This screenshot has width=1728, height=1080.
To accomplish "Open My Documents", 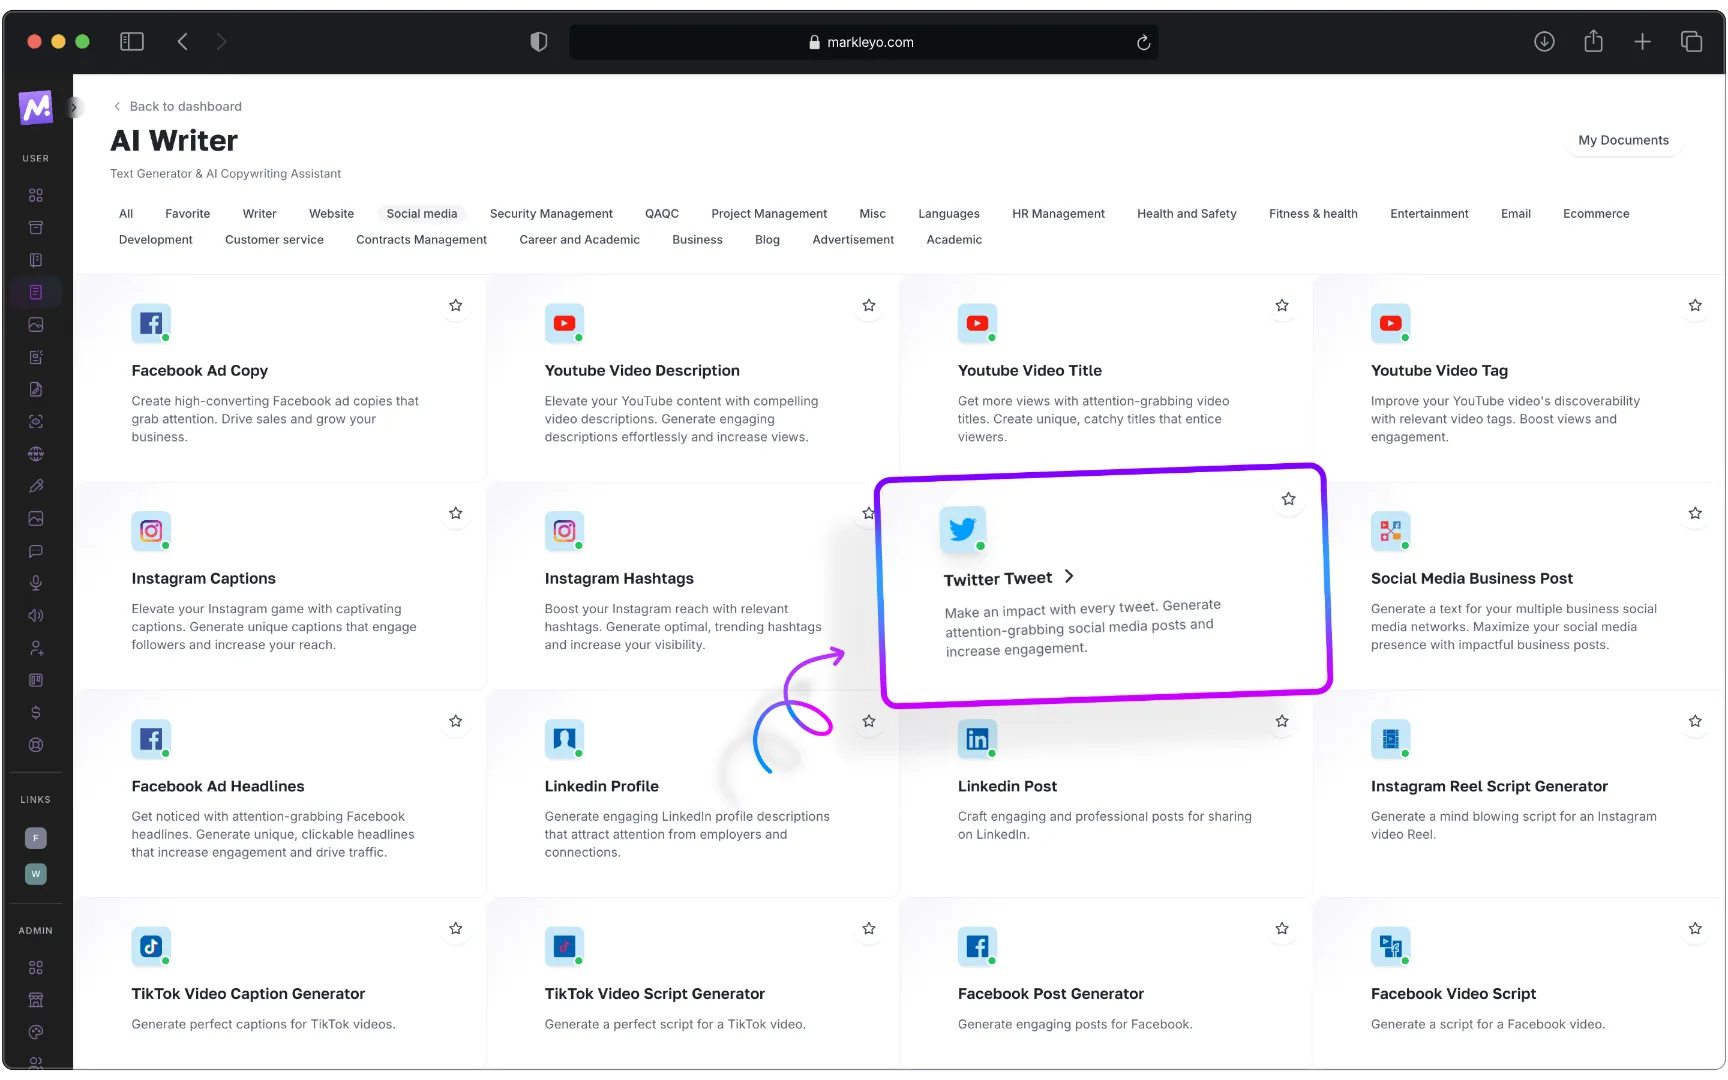I will click(x=1623, y=141).
